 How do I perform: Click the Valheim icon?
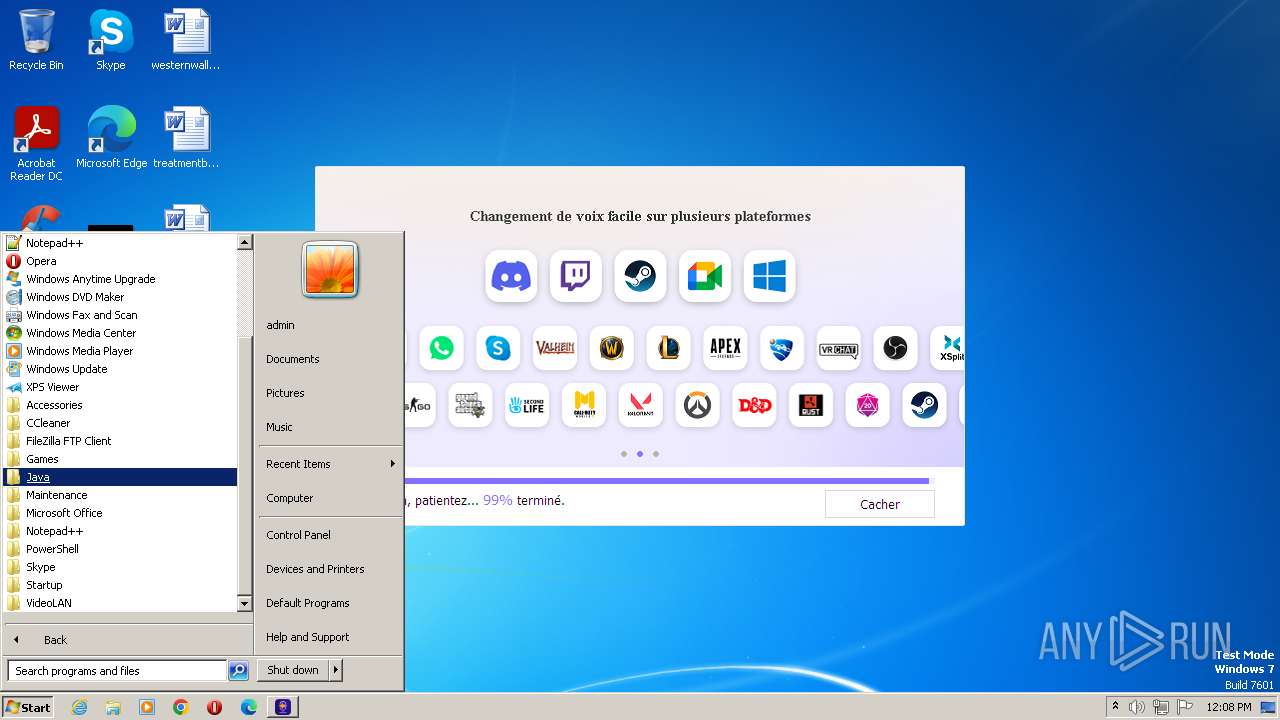(x=555, y=348)
